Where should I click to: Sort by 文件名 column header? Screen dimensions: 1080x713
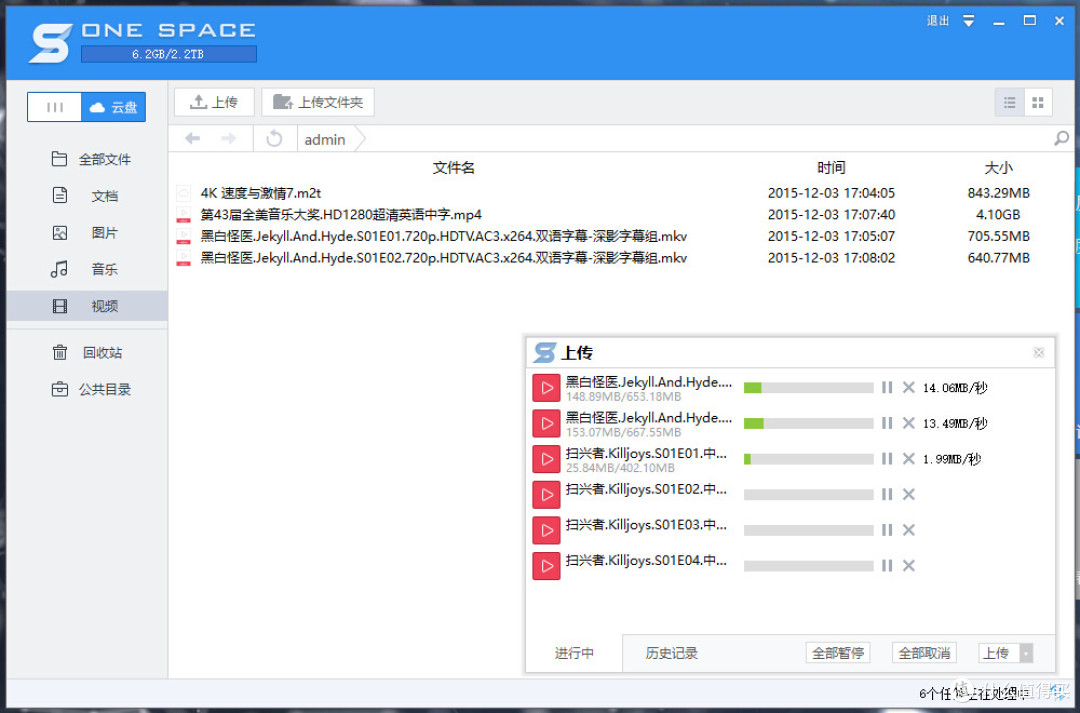454,167
